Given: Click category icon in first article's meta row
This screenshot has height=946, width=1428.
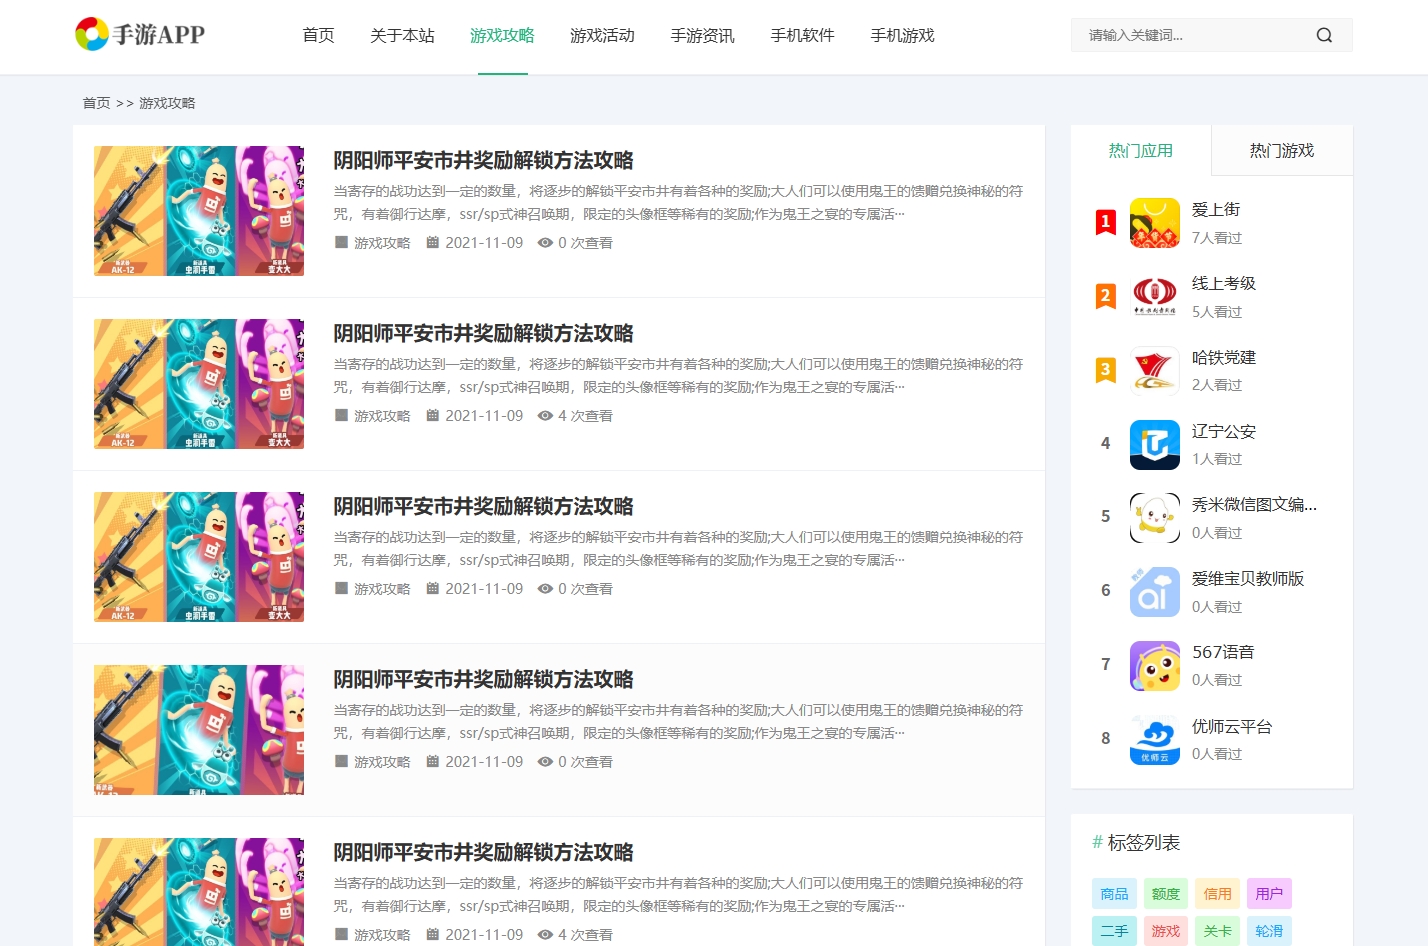Looking at the screenshot, I should (341, 242).
